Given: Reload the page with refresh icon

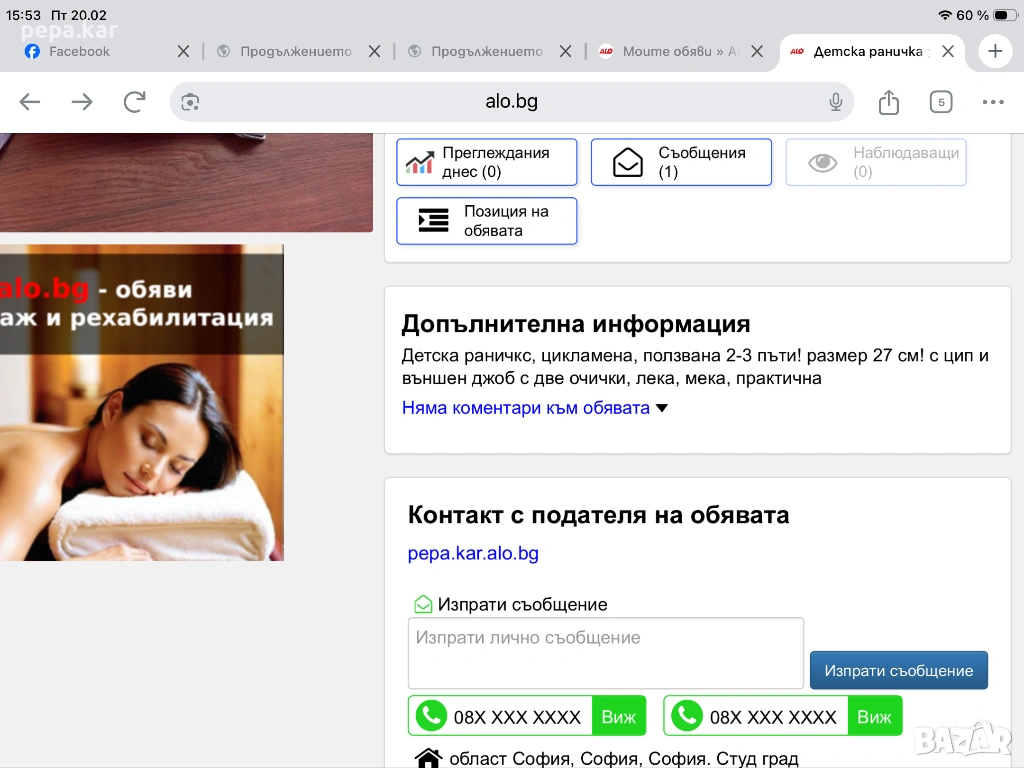Looking at the screenshot, I should [134, 102].
